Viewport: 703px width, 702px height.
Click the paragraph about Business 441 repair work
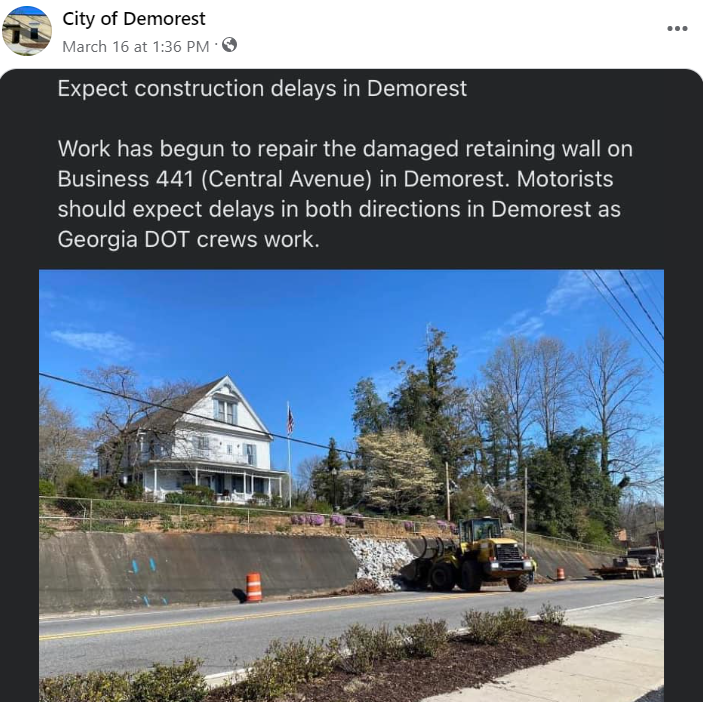tap(345, 194)
